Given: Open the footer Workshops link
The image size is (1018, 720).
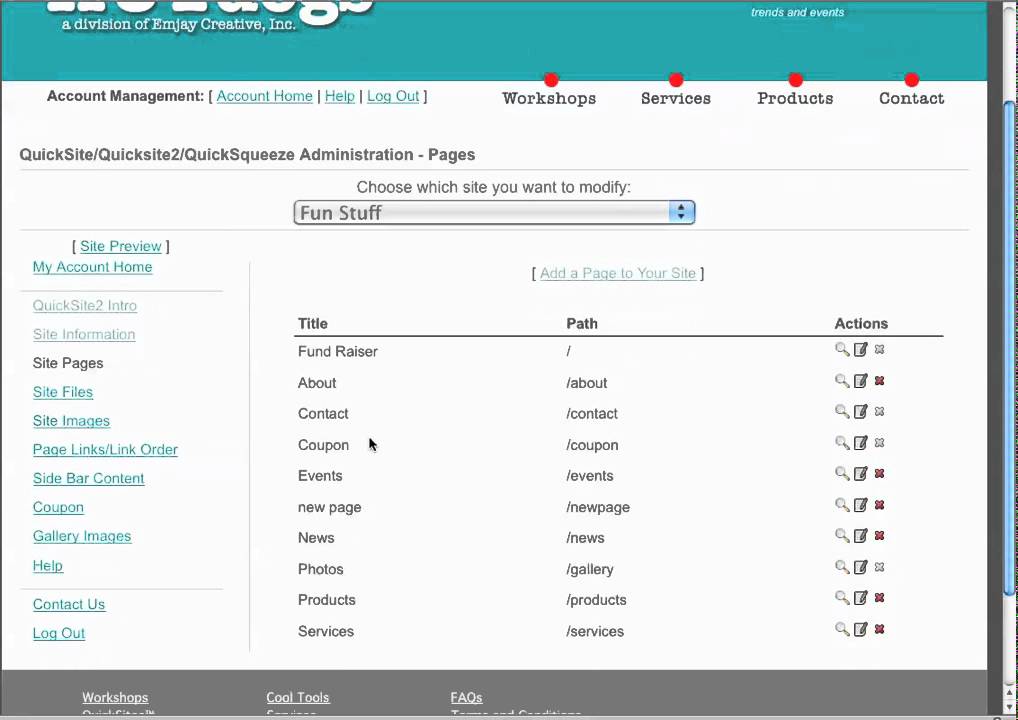Looking at the screenshot, I should click(115, 697).
